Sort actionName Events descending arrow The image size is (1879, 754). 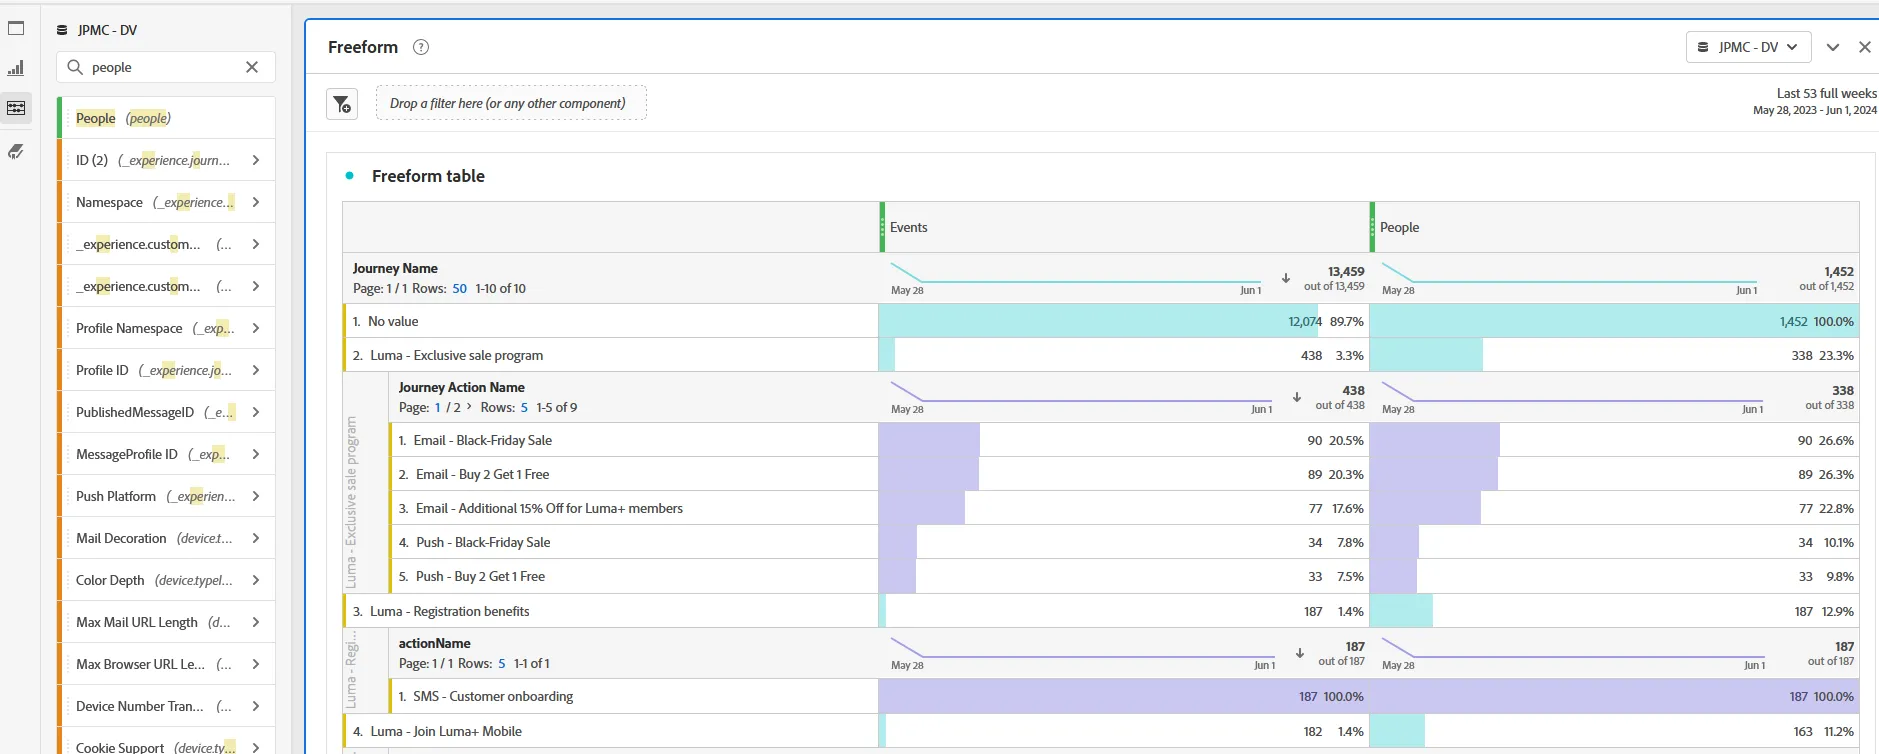tap(1300, 653)
